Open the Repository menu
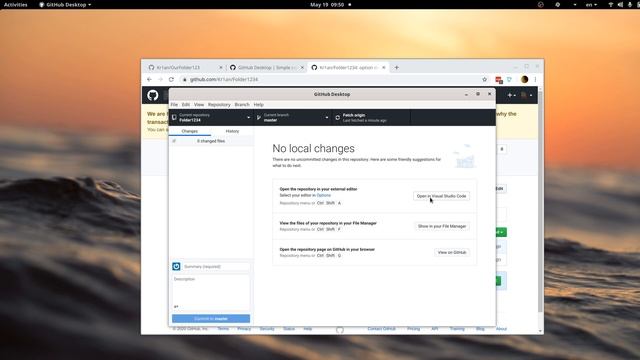The width and height of the screenshot is (640, 360). point(219,104)
